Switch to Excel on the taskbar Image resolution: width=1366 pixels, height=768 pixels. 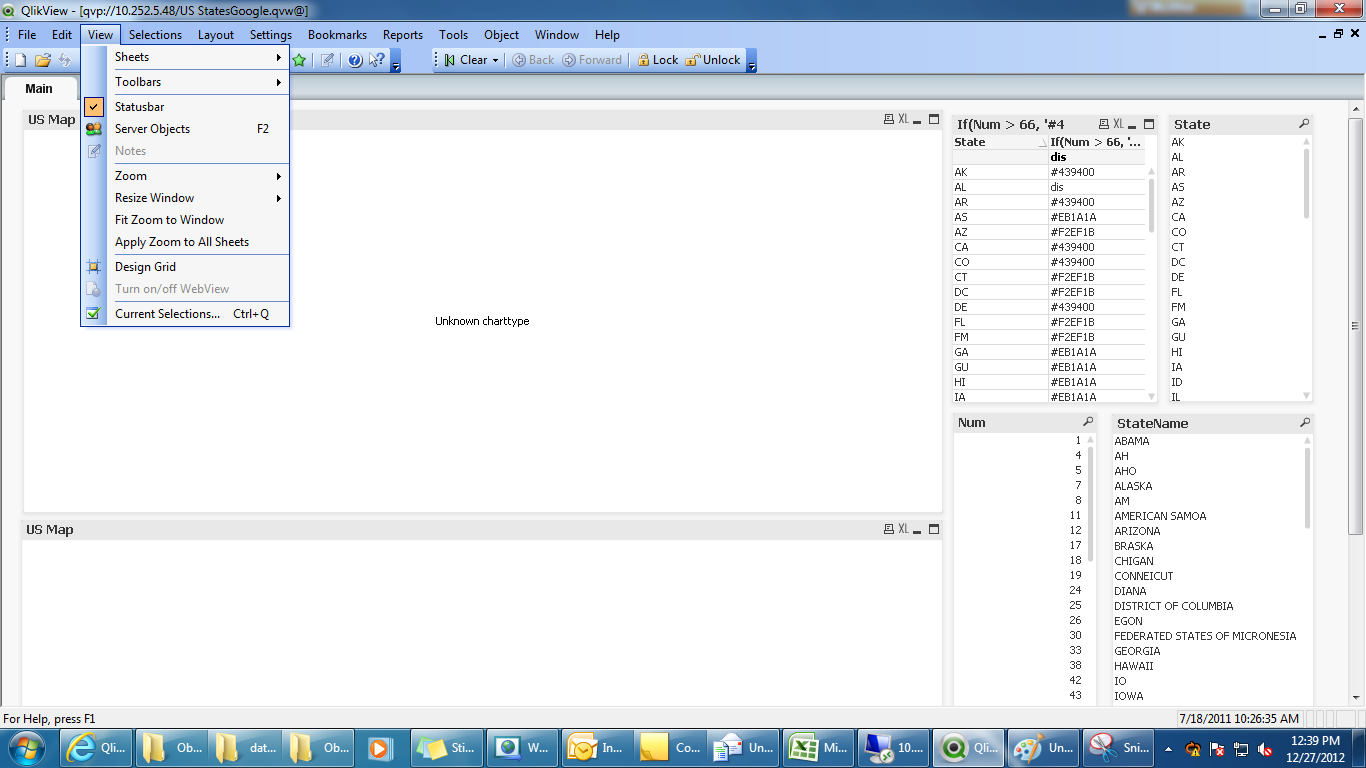click(x=818, y=747)
